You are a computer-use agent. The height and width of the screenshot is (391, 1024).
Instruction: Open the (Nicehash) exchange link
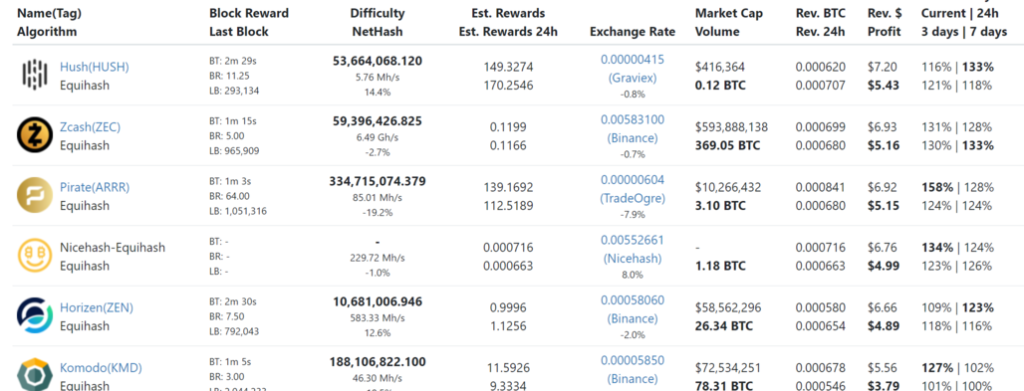click(x=632, y=258)
